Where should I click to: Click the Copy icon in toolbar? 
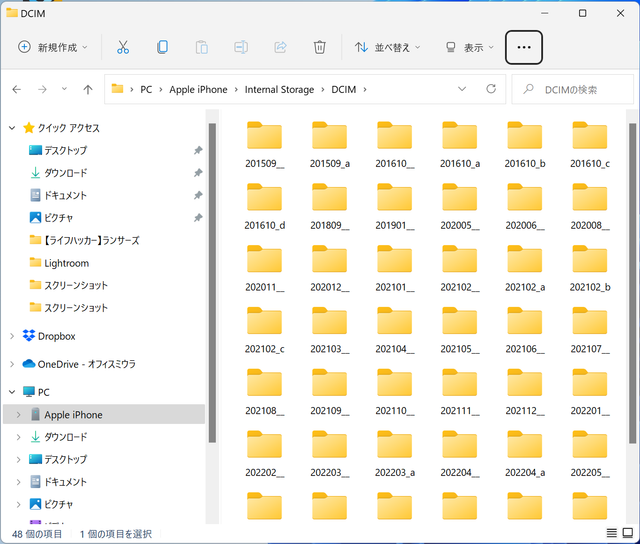click(162, 47)
